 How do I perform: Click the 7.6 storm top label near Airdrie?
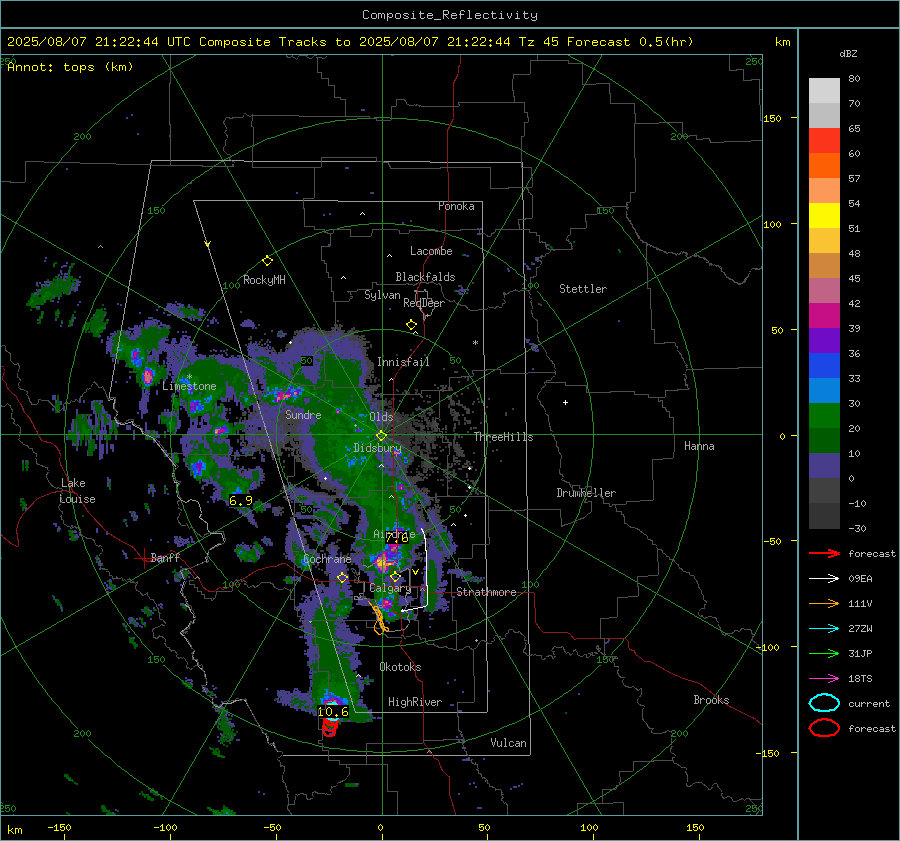tap(397, 538)
